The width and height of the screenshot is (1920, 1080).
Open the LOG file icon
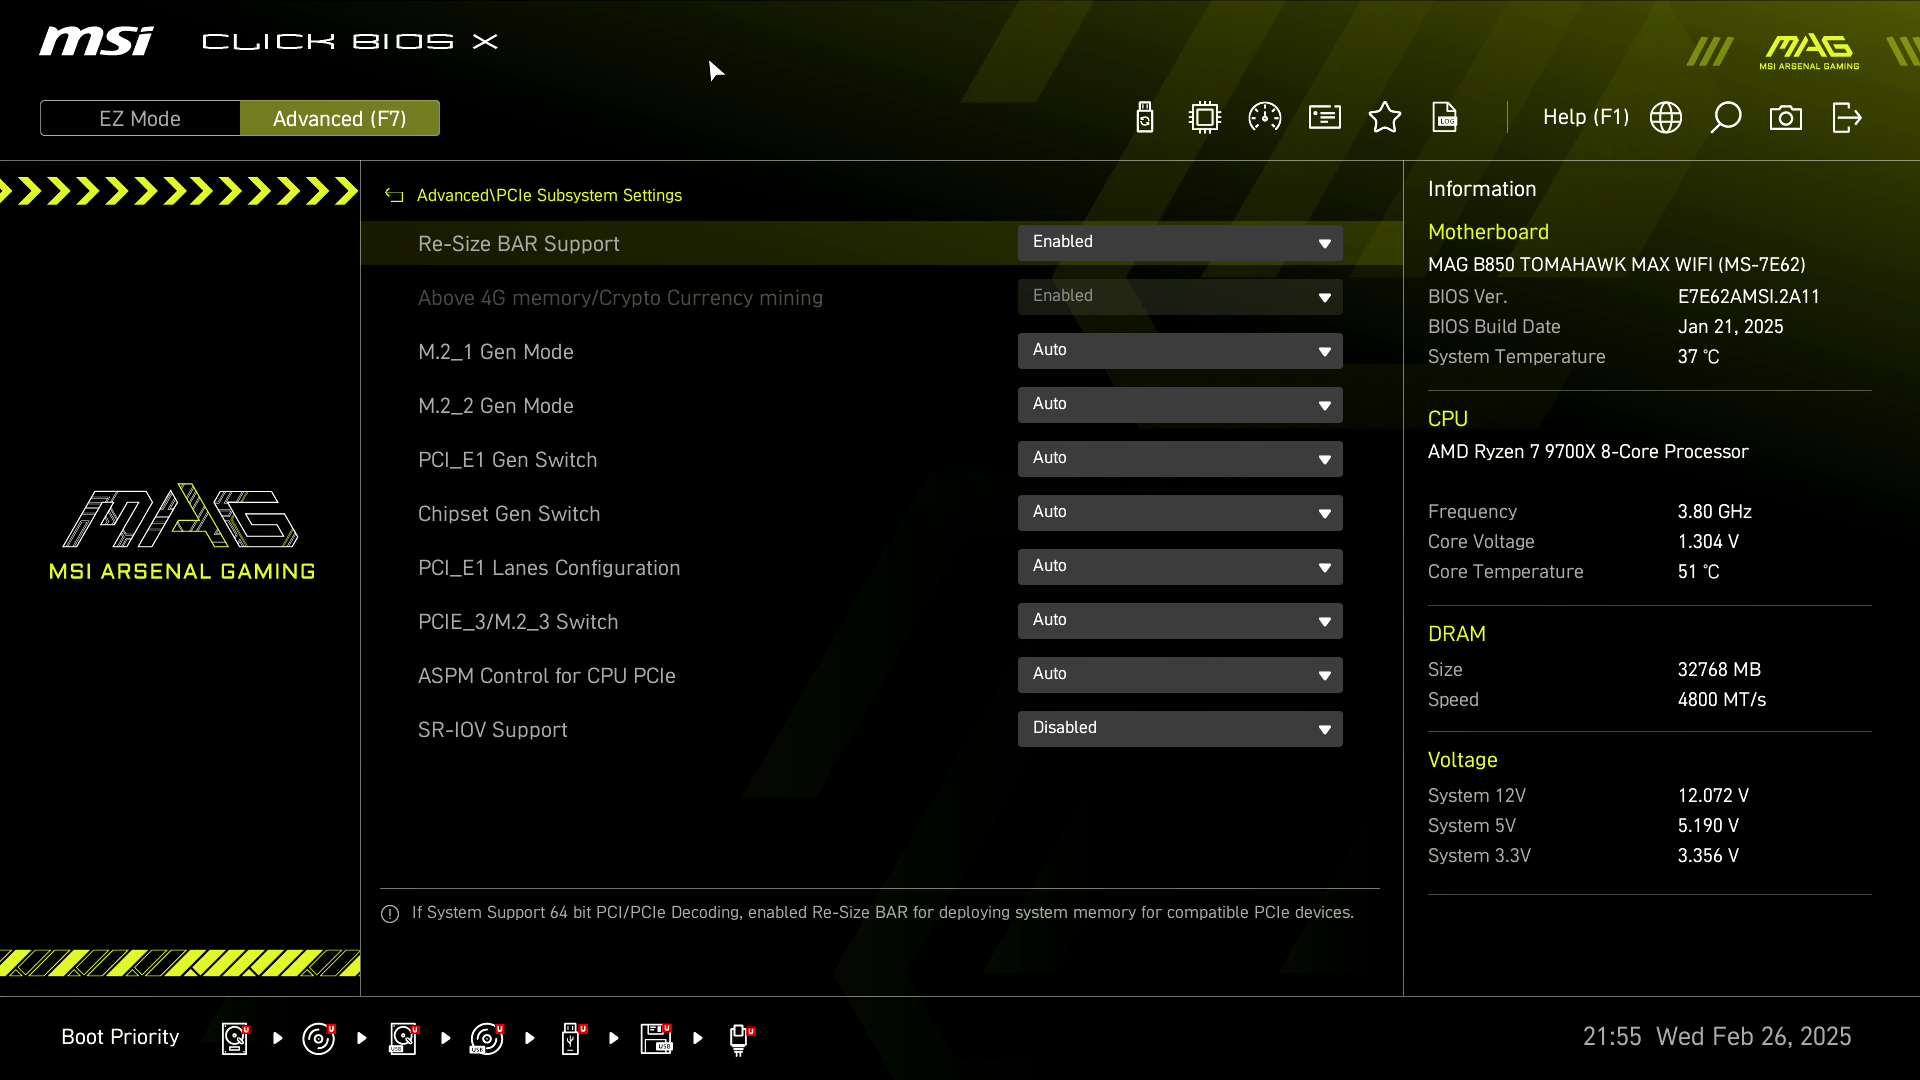pos(1445,118)
